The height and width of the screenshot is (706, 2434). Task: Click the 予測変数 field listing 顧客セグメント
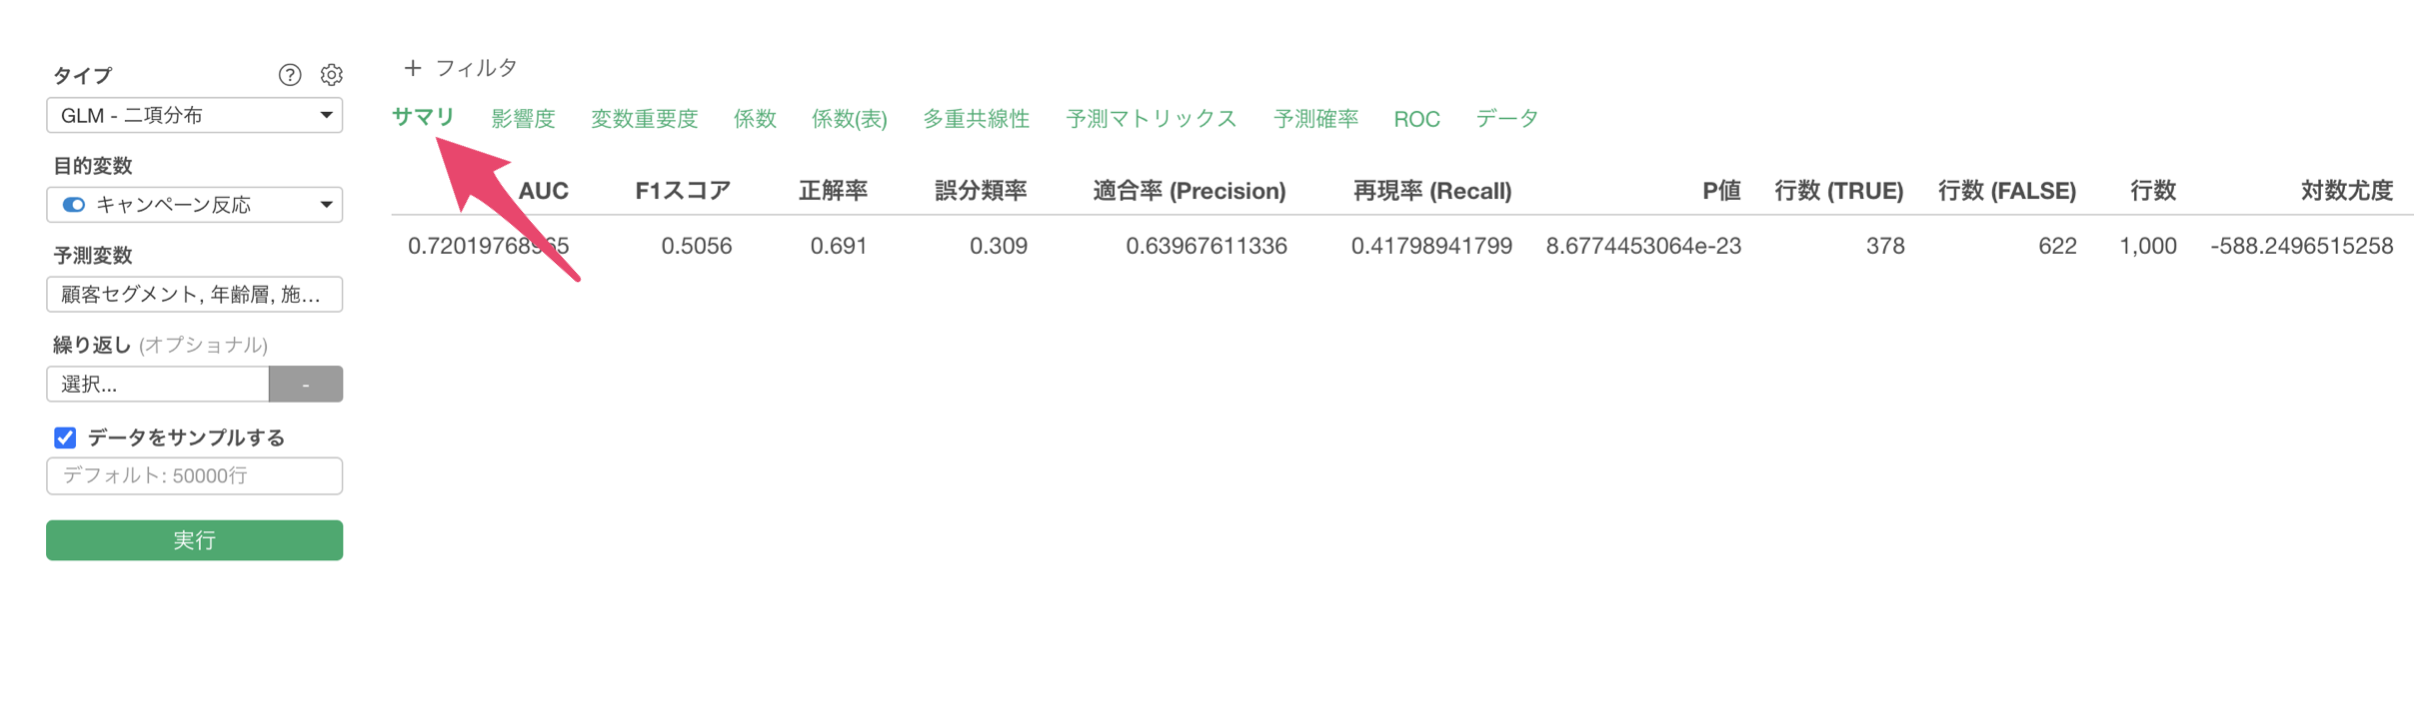point(194,295)
